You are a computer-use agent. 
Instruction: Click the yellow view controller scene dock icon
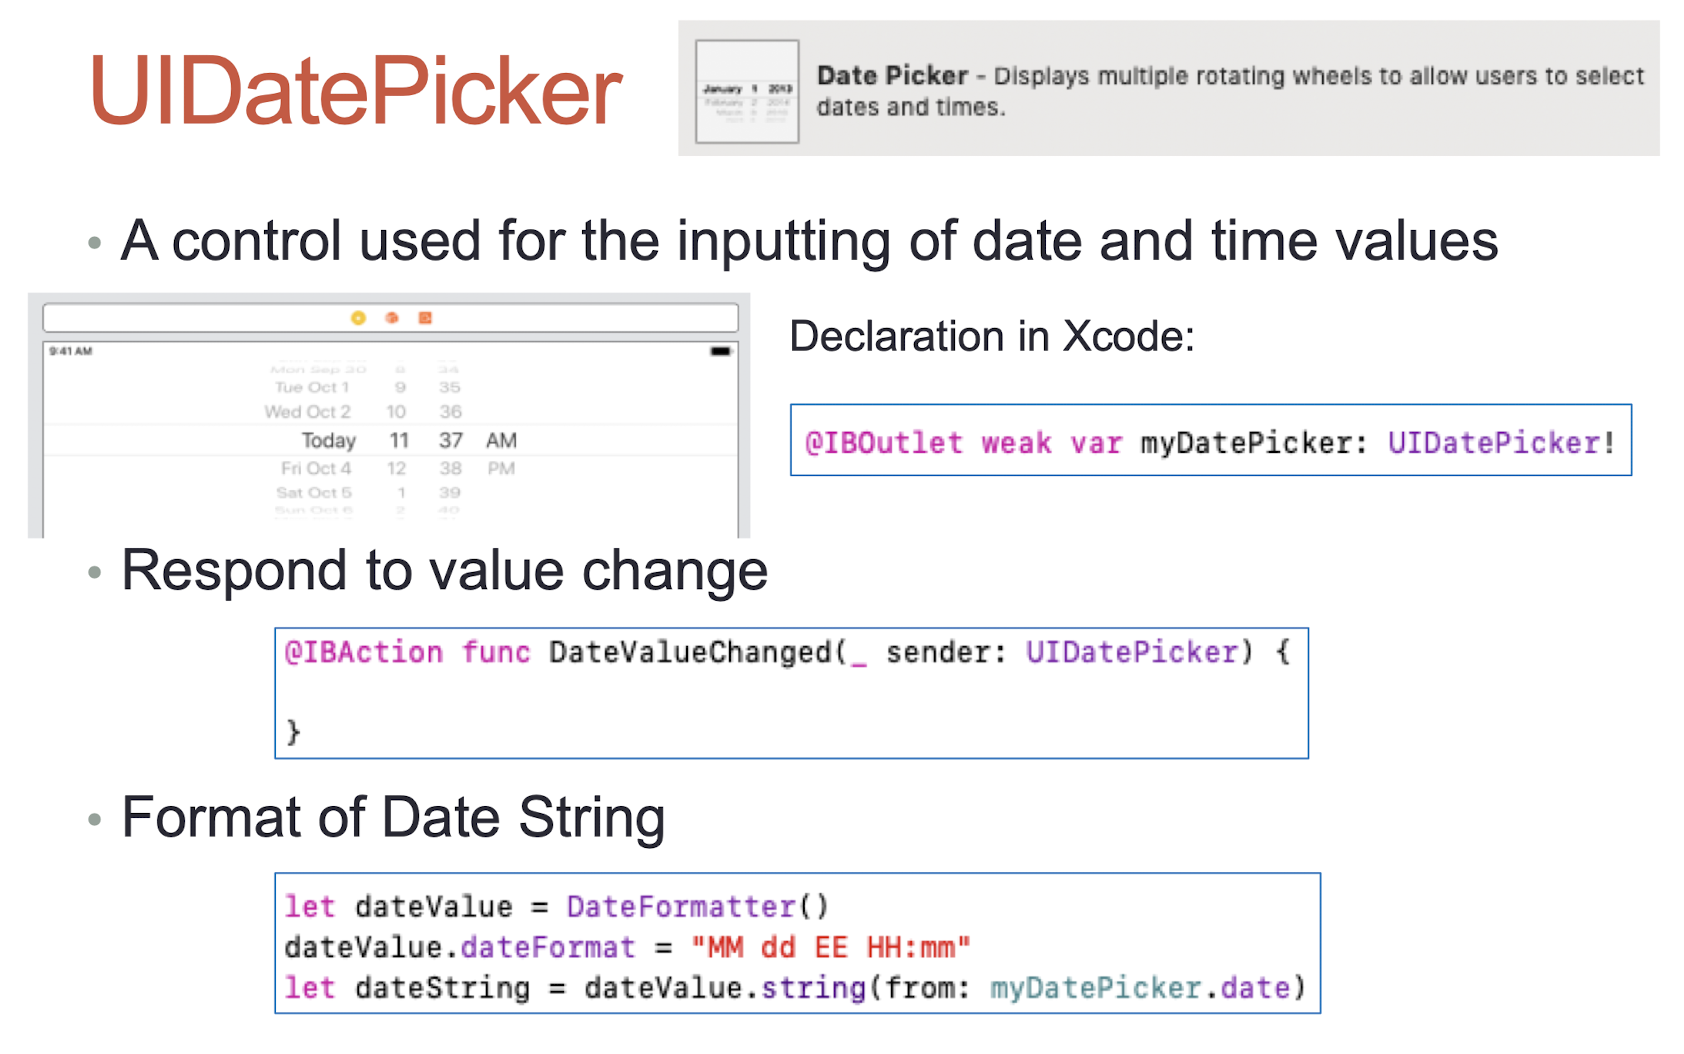point(358,318)
